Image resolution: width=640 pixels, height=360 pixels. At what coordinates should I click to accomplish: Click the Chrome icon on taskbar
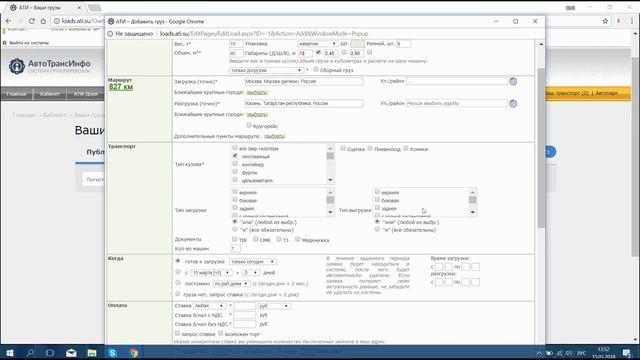(x=133, y=353)
